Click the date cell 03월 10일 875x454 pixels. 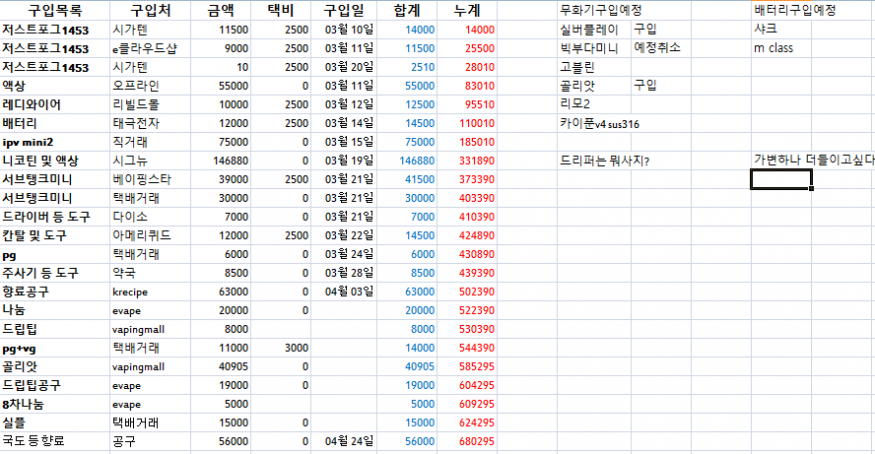[x=344, y=30]
